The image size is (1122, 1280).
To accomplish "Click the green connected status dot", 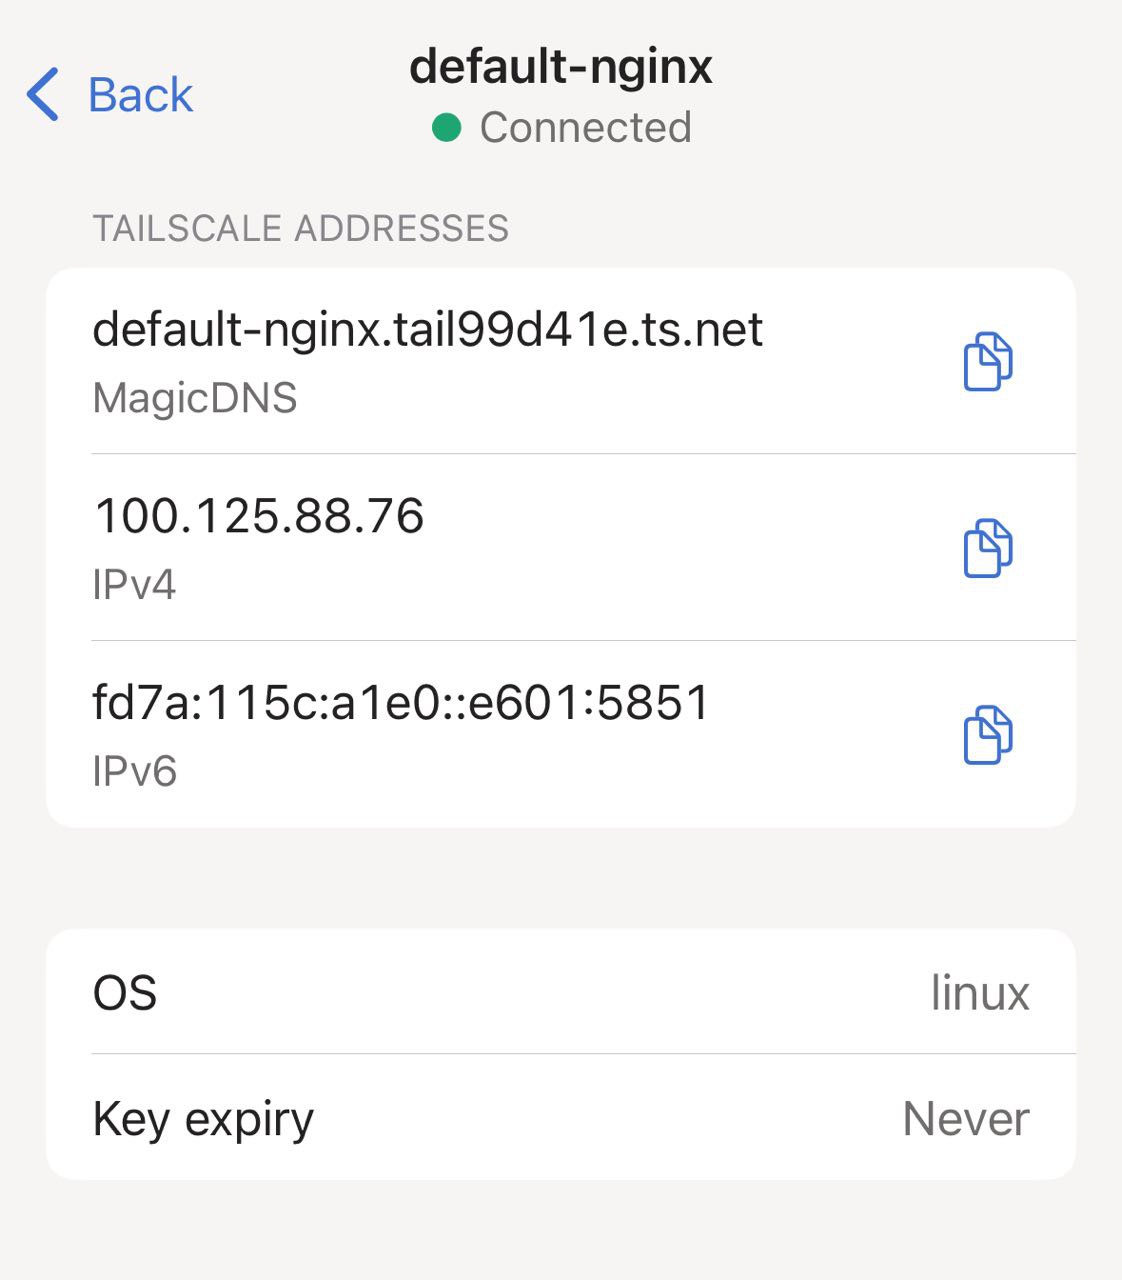I will point(446,128).
